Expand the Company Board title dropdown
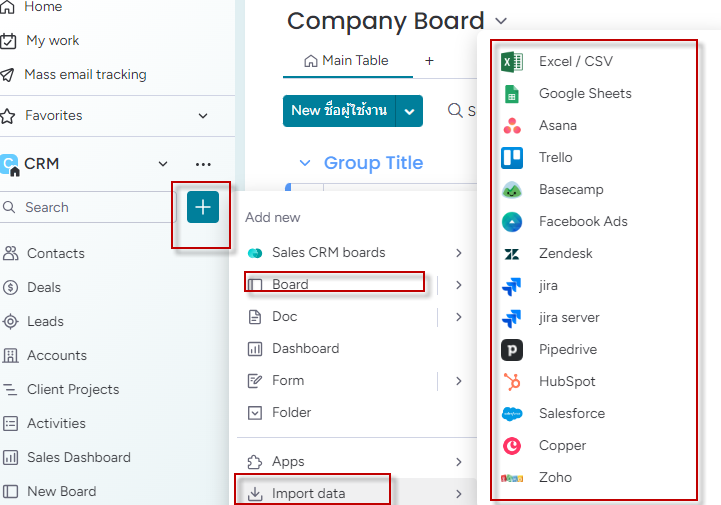The width and height of the screenshot is (721, 505). 501,21
